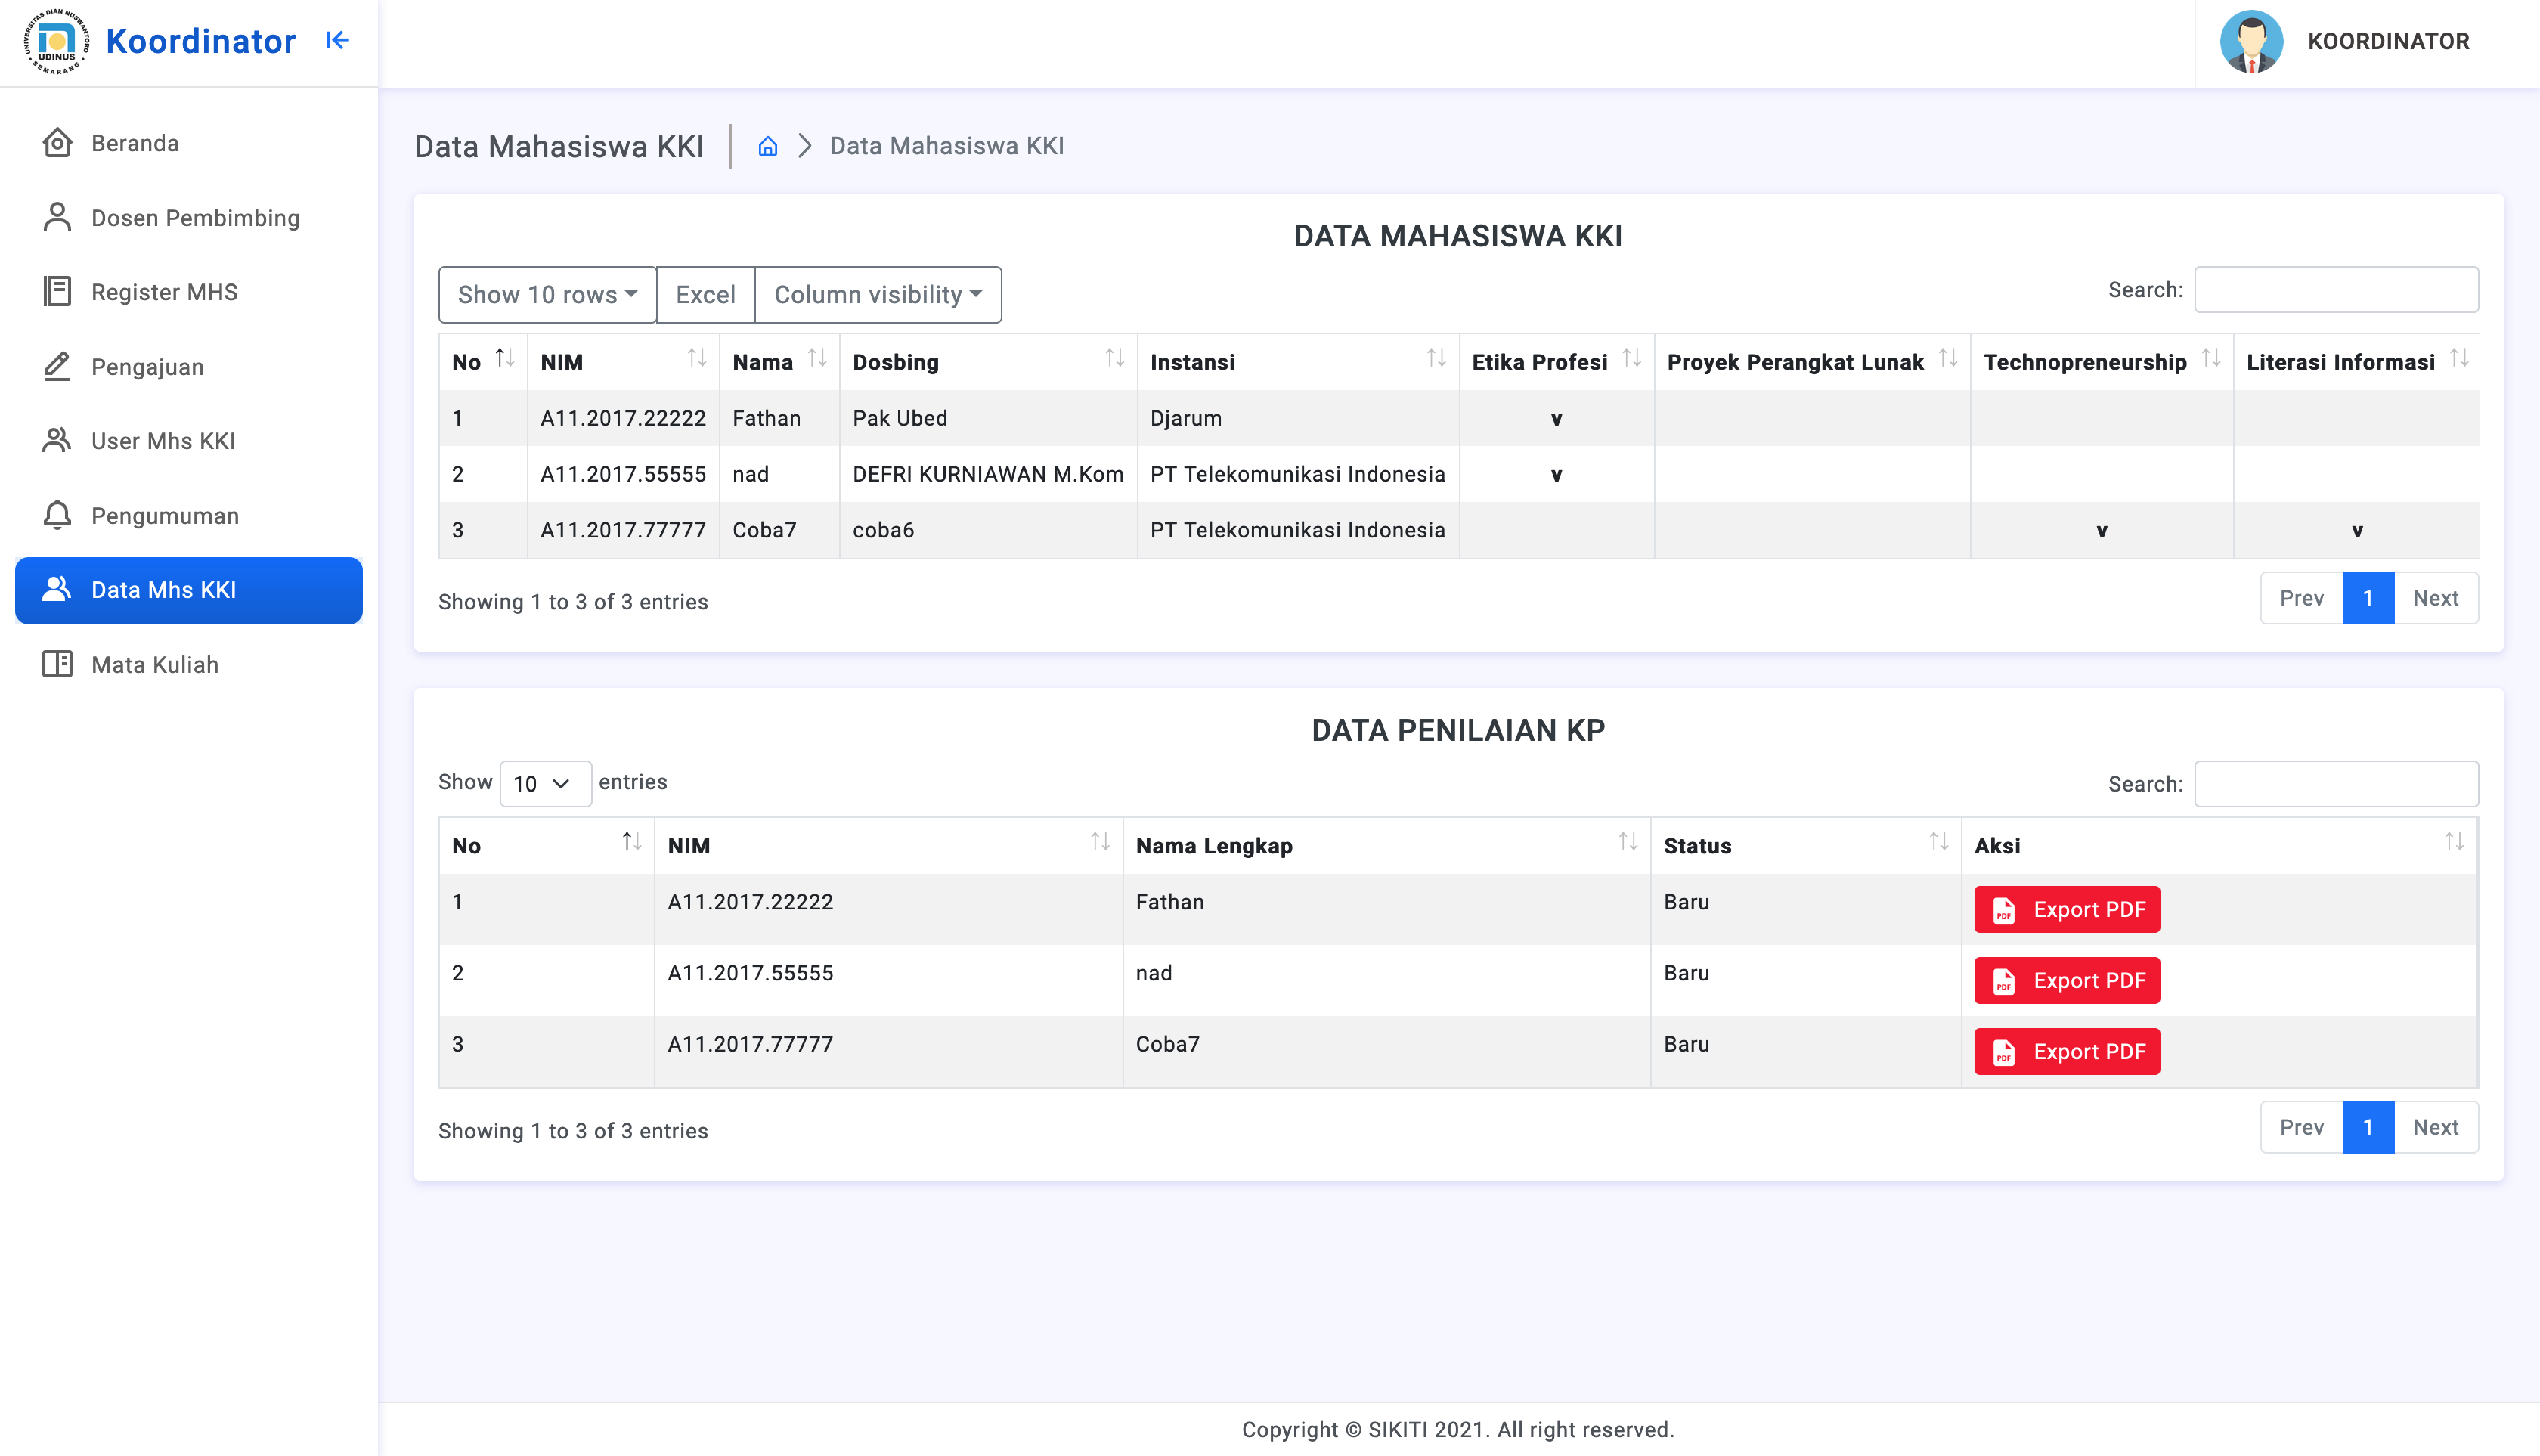
Task: Sort by the Literasi Informasi column
Action: click(2356, 361)
